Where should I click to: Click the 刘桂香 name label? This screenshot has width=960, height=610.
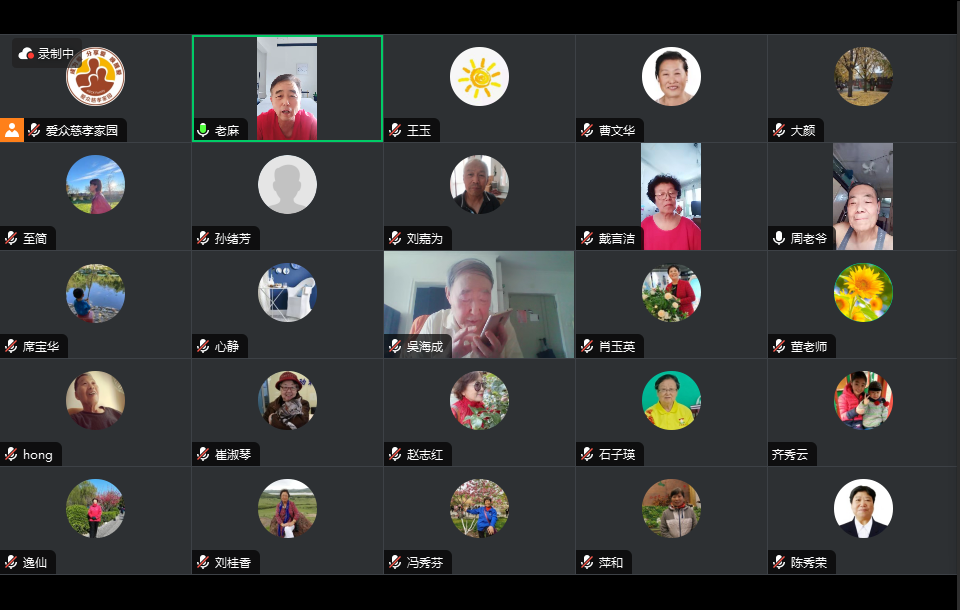pos(233,562)
